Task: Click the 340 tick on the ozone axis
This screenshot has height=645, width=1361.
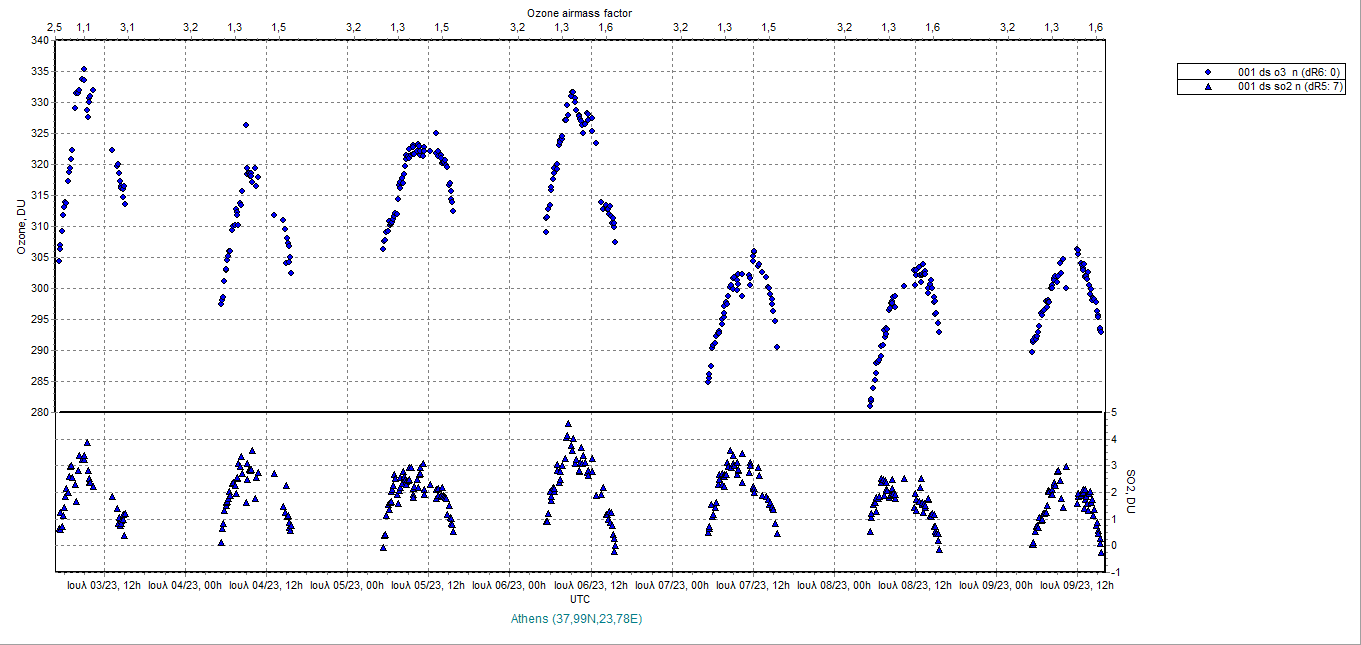Action: 40,41
